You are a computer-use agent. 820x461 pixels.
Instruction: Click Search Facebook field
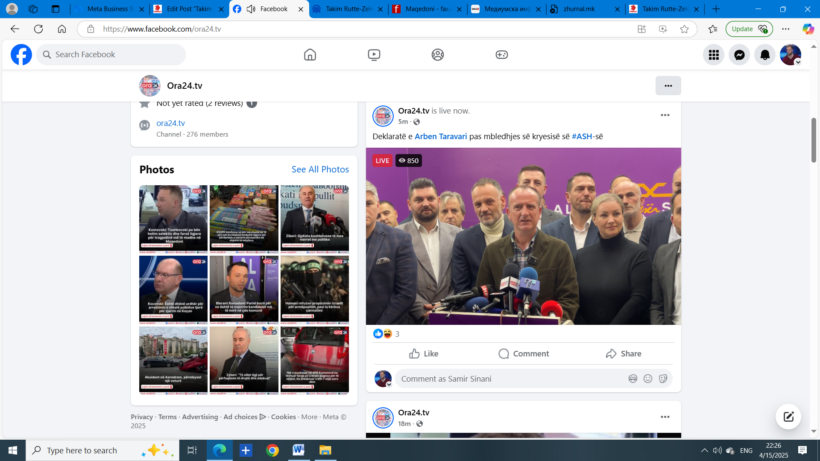pos(111,54)
